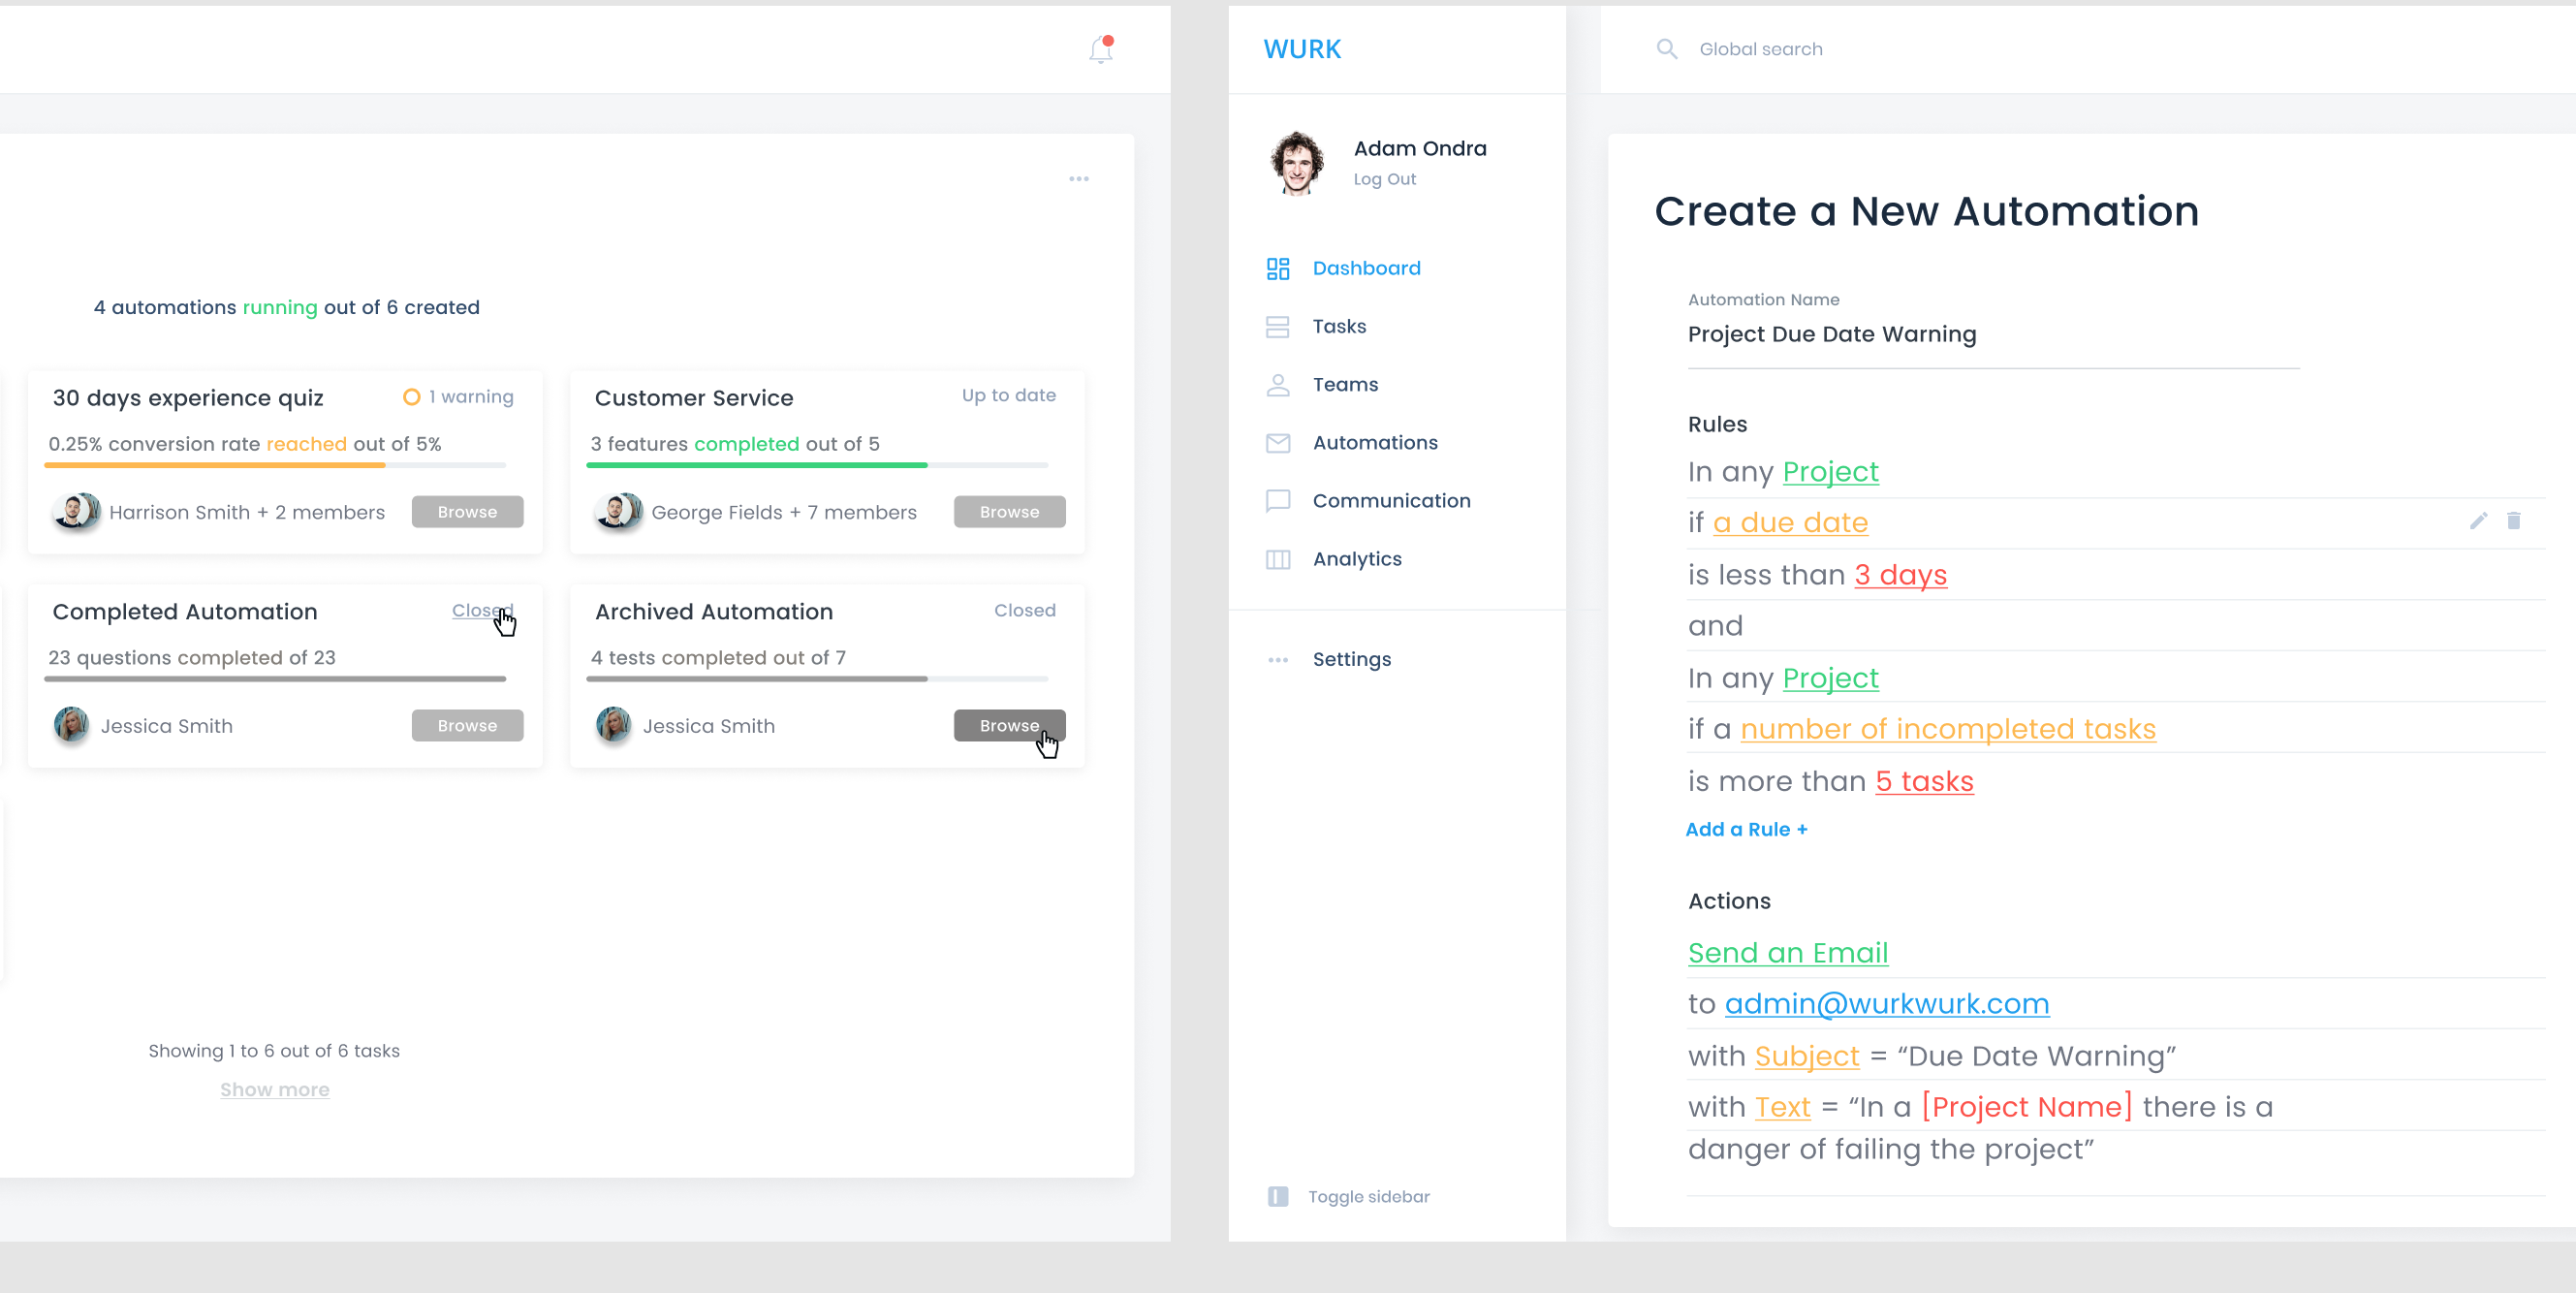The width and height of the screenshot is (2576, 1293).
Task: Open the 'Send an Email' action selector
Action: pos(1787,953)
